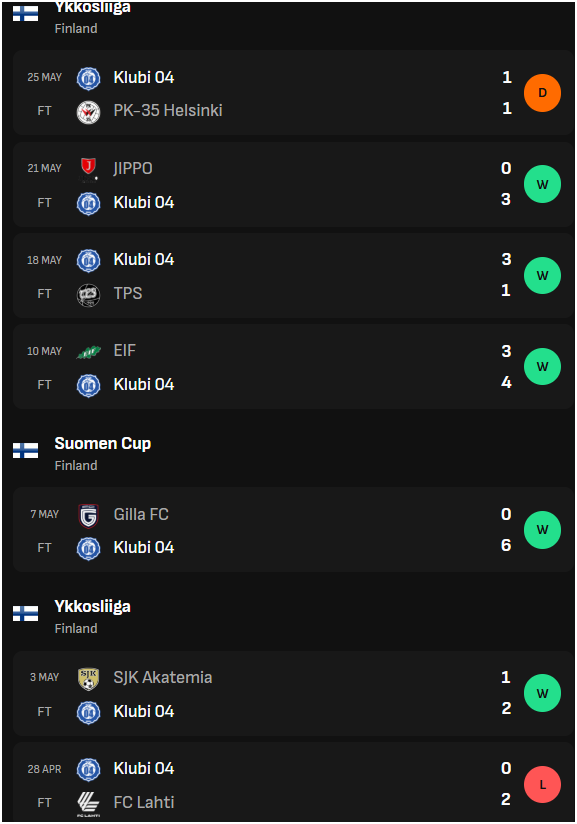Click the FC Lahti logo
Viewport: 577px width, 824px height.
click(88, 804)
